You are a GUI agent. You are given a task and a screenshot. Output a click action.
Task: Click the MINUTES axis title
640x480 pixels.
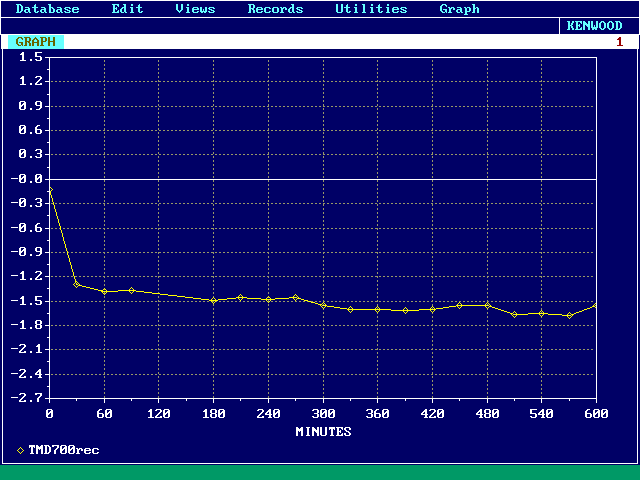pos(323,432)
